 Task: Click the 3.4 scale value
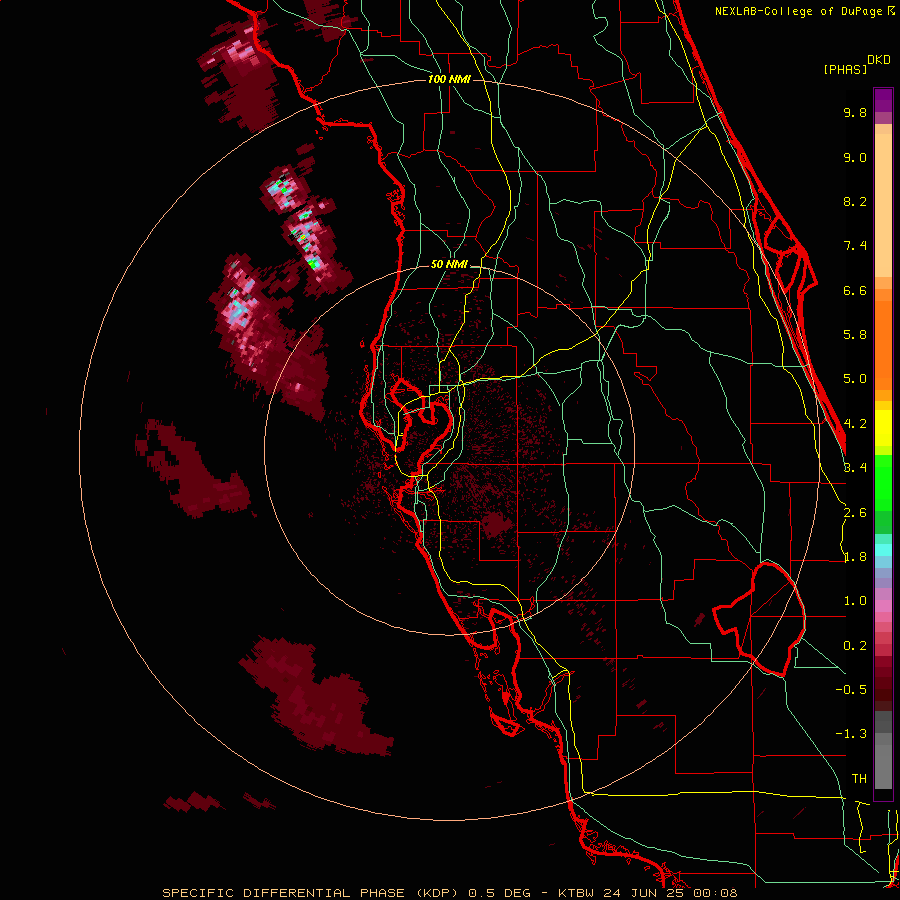855,468
